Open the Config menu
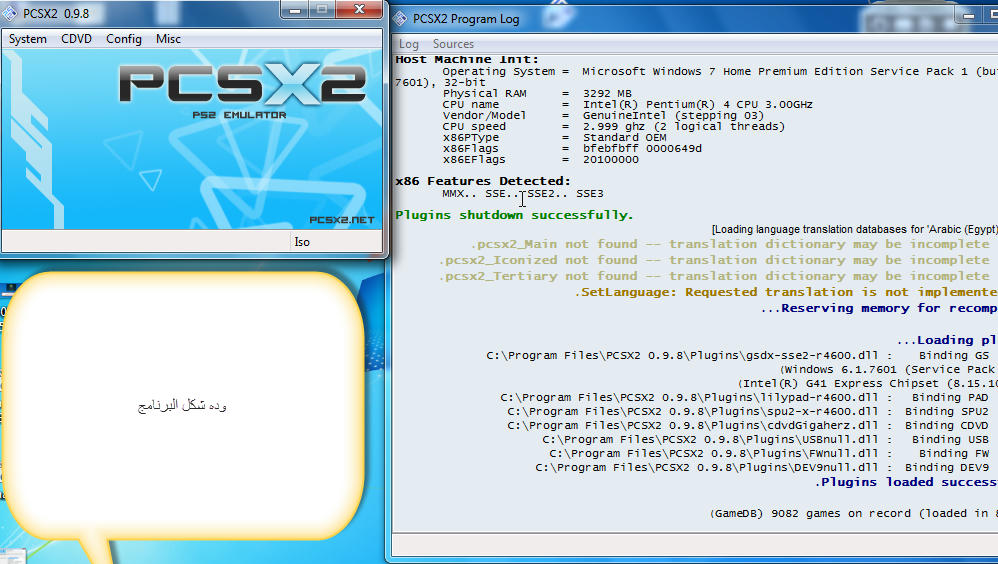The image size is (998, 564). [123, 39]
